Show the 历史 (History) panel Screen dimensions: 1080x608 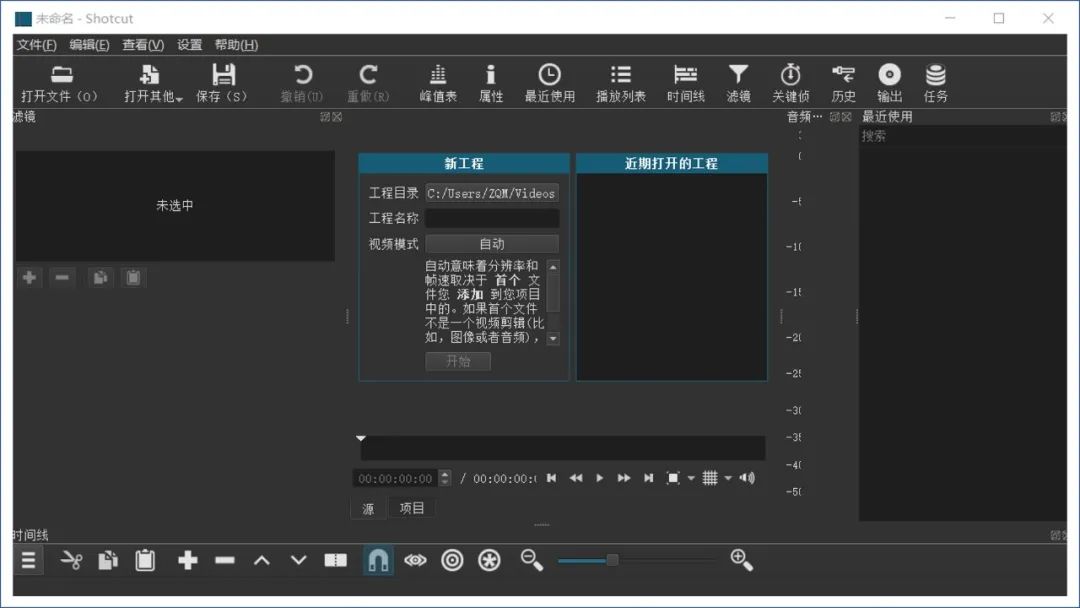(842, 80)
